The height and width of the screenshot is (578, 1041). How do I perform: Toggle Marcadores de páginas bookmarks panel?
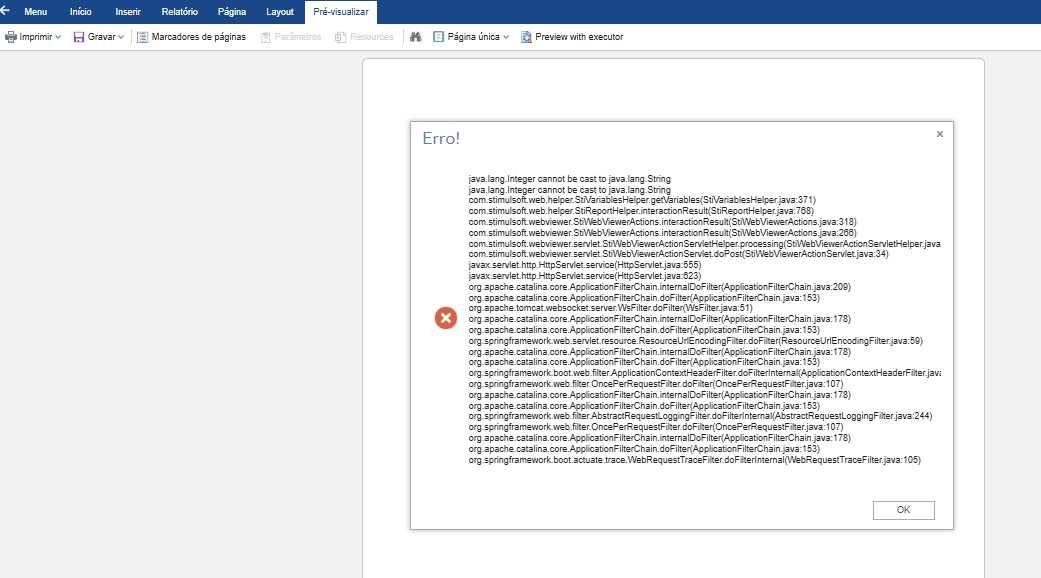point(191,37)
